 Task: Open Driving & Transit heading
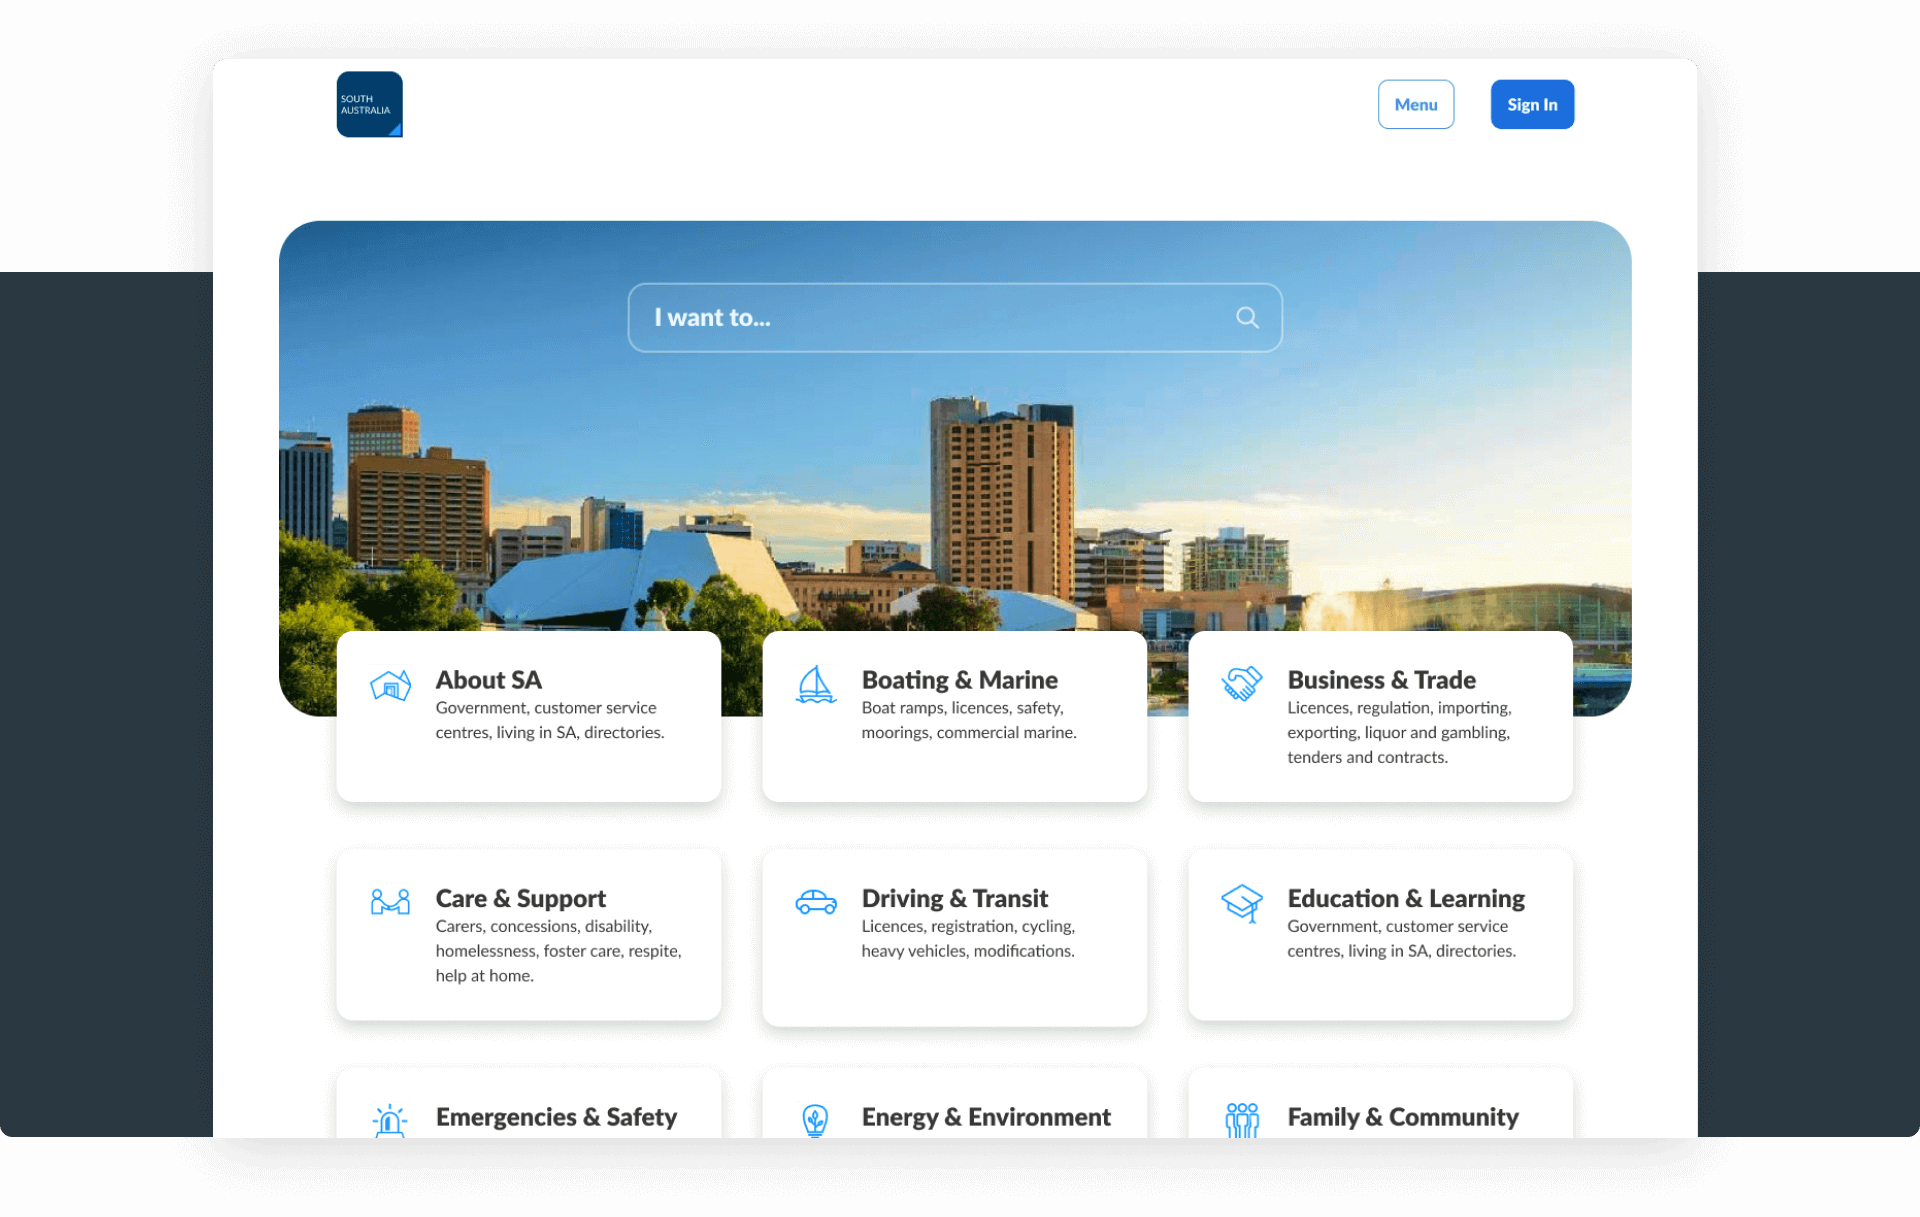[954, 898]
